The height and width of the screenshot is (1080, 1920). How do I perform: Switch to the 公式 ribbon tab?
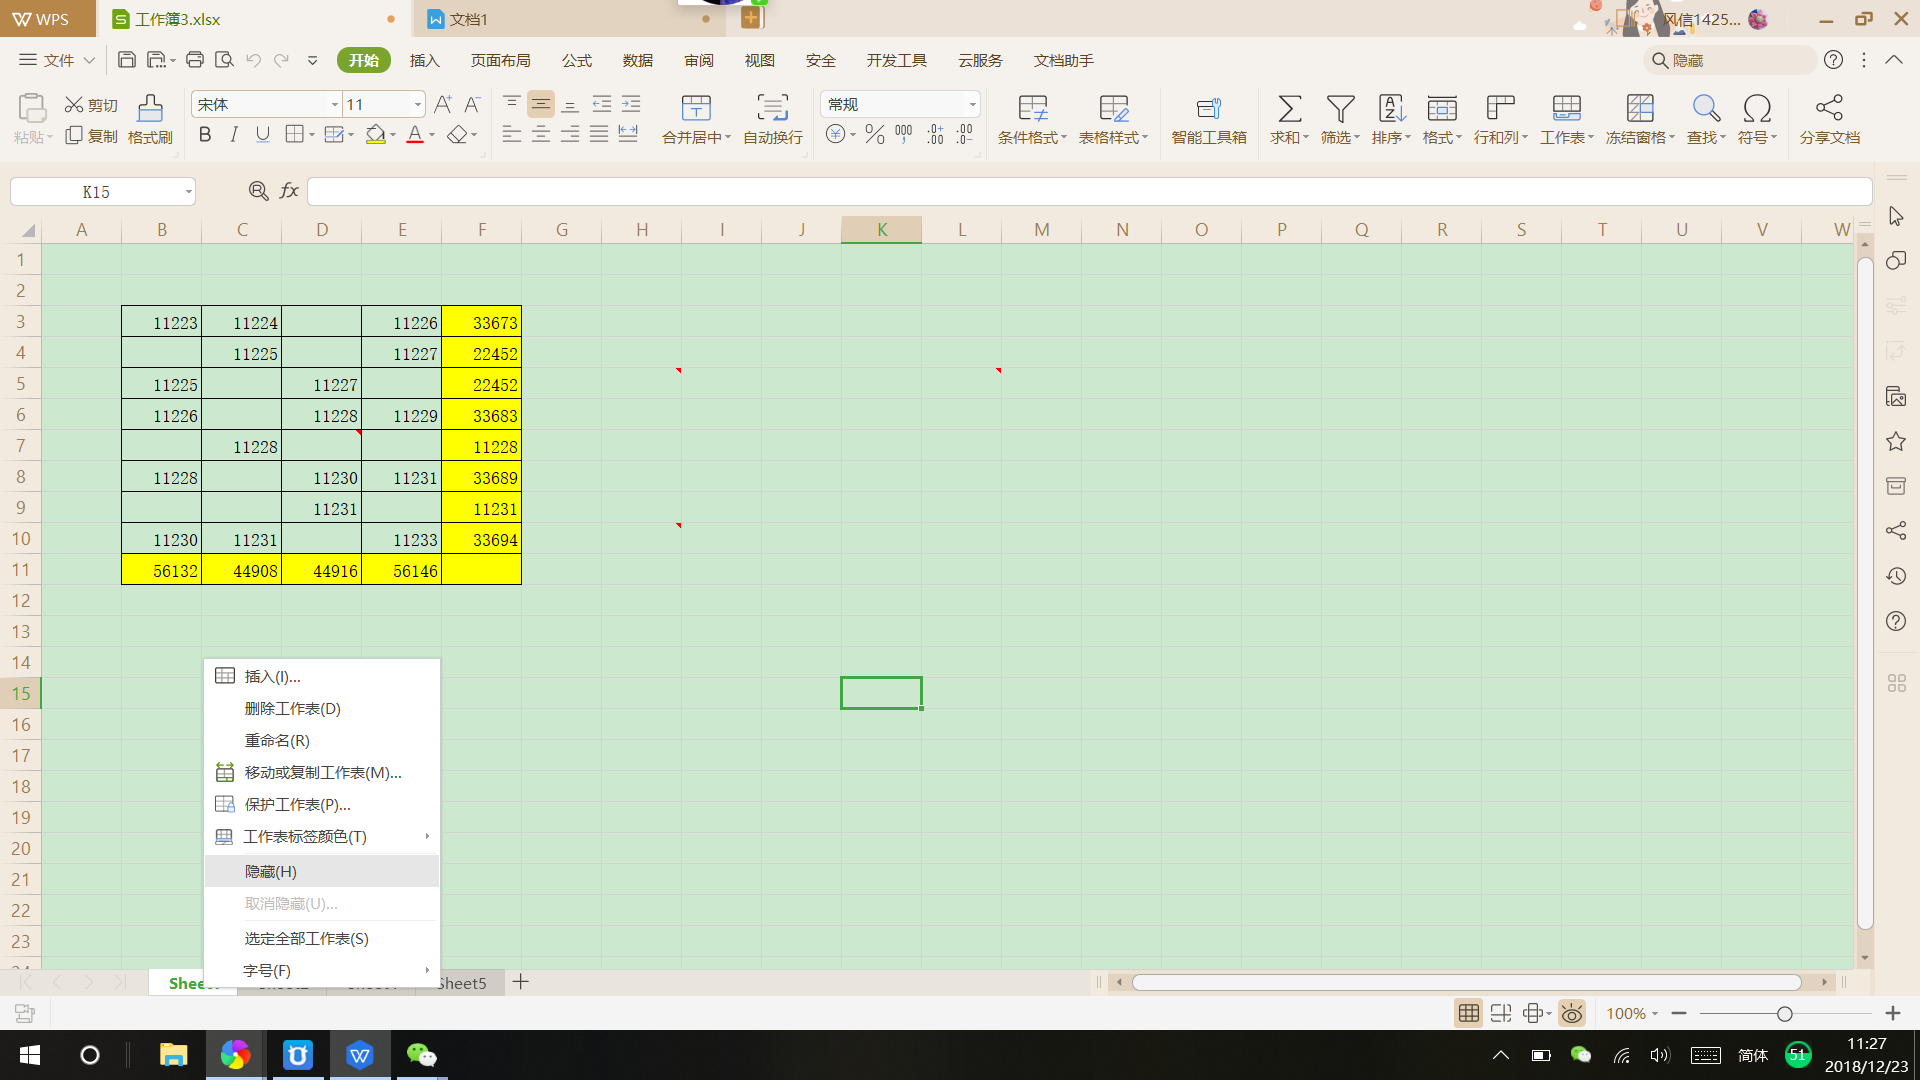click(576, 61)
